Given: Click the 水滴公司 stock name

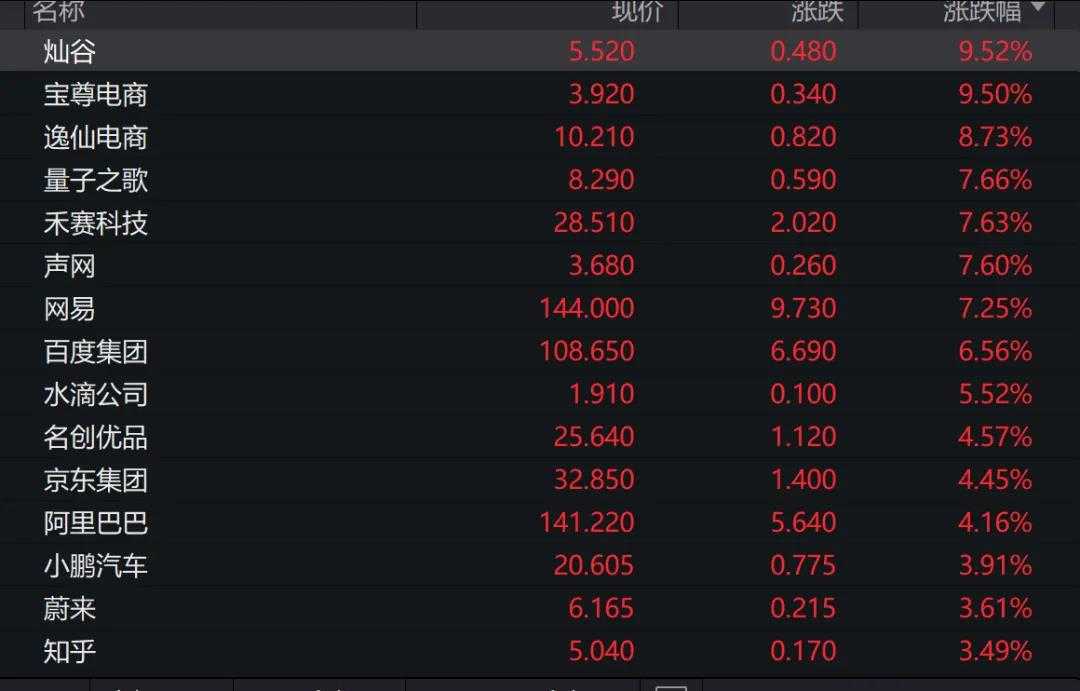Looking at the screenshot, I should [96, 394].
